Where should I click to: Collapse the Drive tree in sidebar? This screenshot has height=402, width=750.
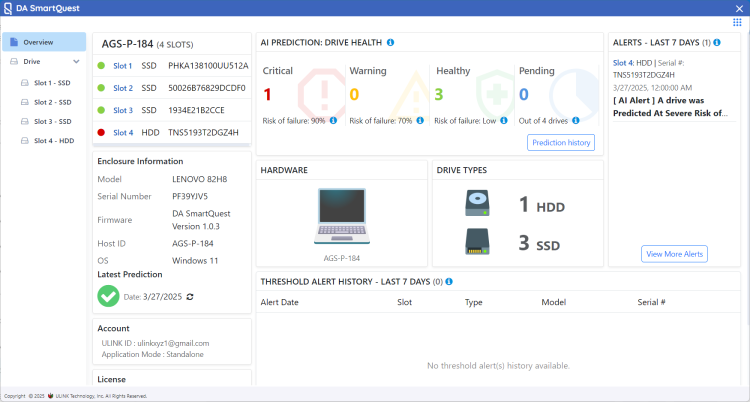click(76, 62)
